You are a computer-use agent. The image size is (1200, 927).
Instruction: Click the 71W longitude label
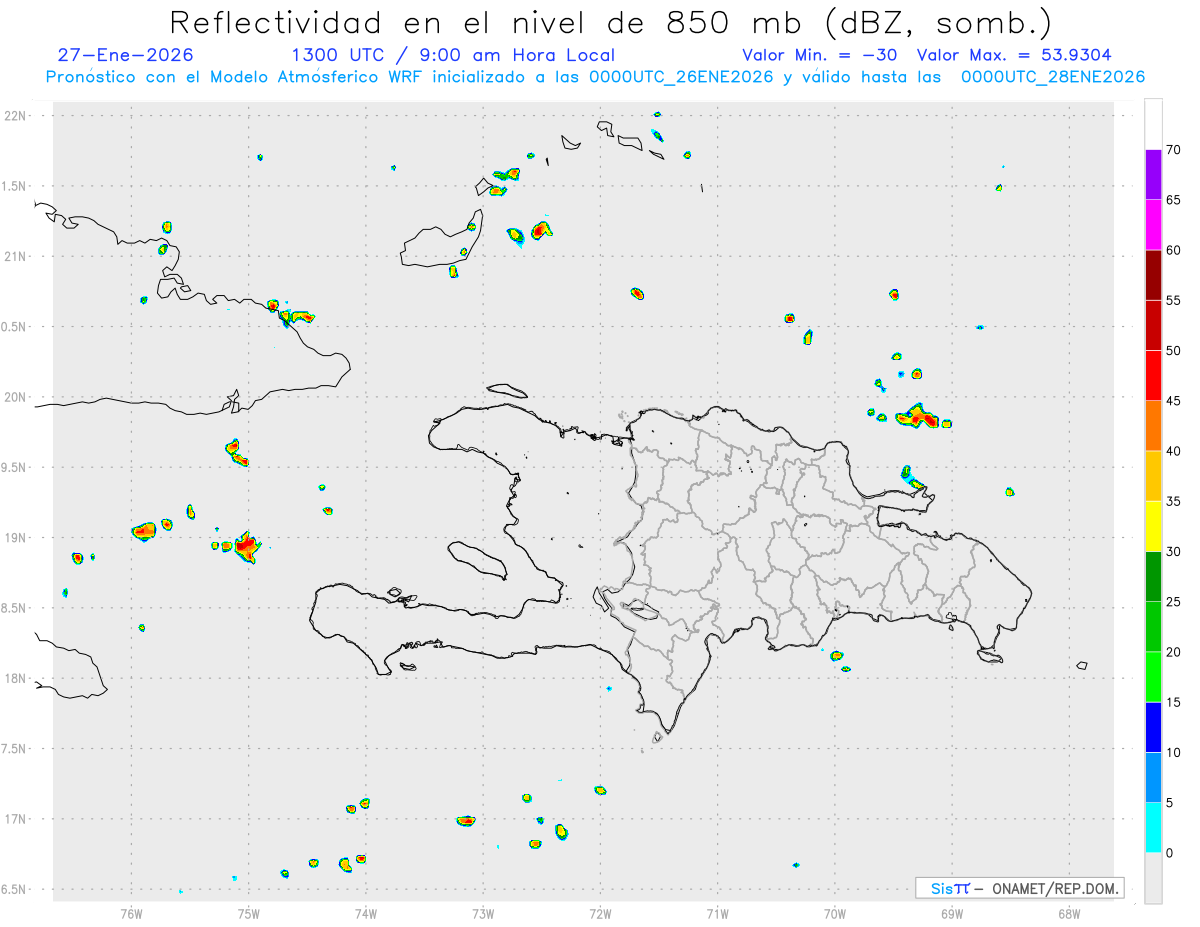pyautogui.click(x=717, y=914)
